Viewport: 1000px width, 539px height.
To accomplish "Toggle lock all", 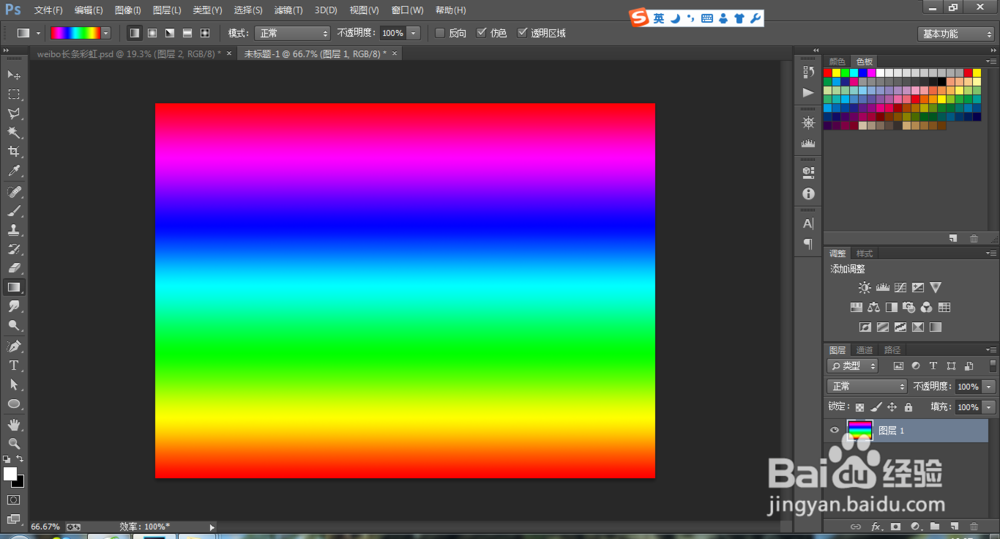I will [x=908, y=407].
